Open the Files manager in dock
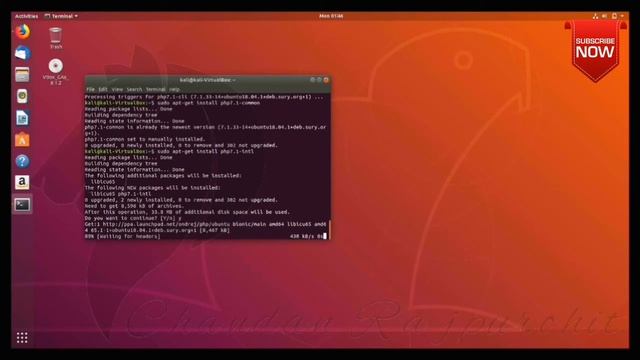 pos(22,75)
